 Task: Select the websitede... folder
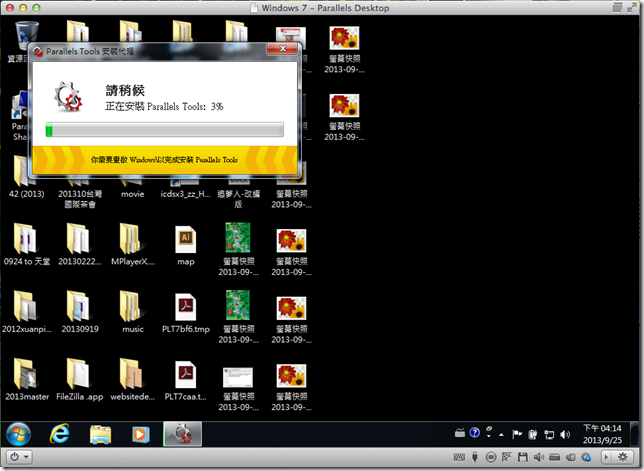[133, 380]
